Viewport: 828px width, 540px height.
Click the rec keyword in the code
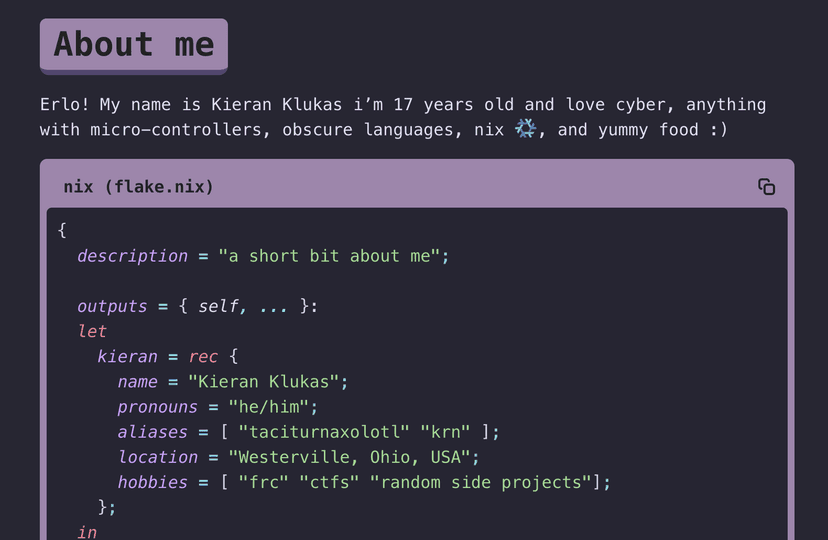pos(204,356)
